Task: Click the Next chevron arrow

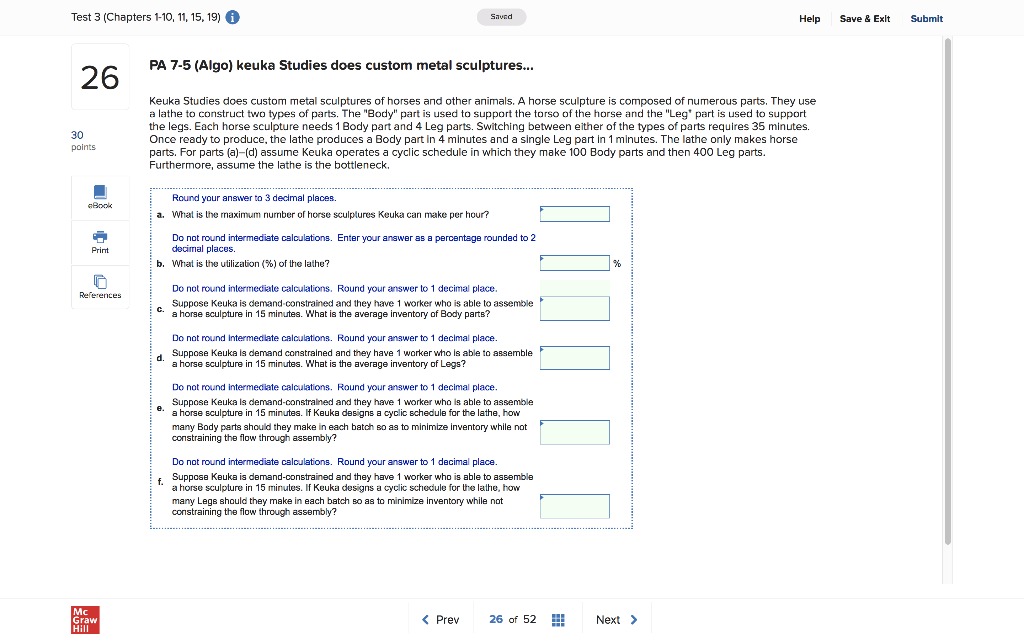Action: pyautogui.click(x=633, y=620)
